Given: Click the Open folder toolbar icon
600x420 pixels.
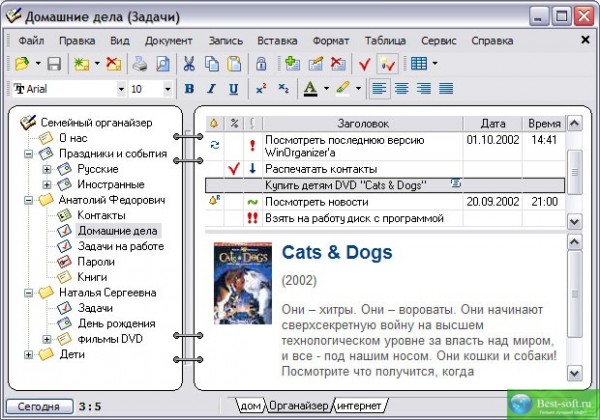Looking at the screenshot, I should [x=22, y=63].
